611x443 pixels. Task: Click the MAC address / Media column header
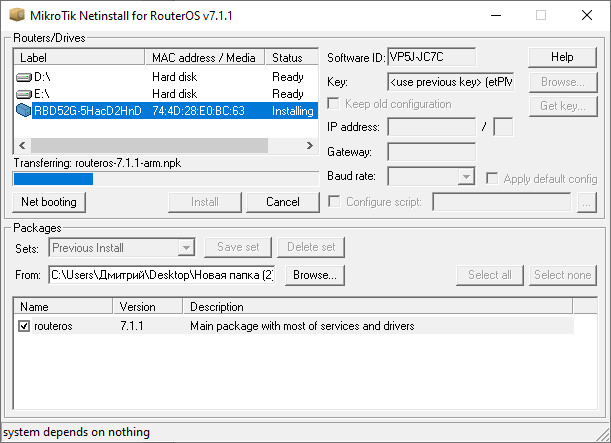point(205,58)
